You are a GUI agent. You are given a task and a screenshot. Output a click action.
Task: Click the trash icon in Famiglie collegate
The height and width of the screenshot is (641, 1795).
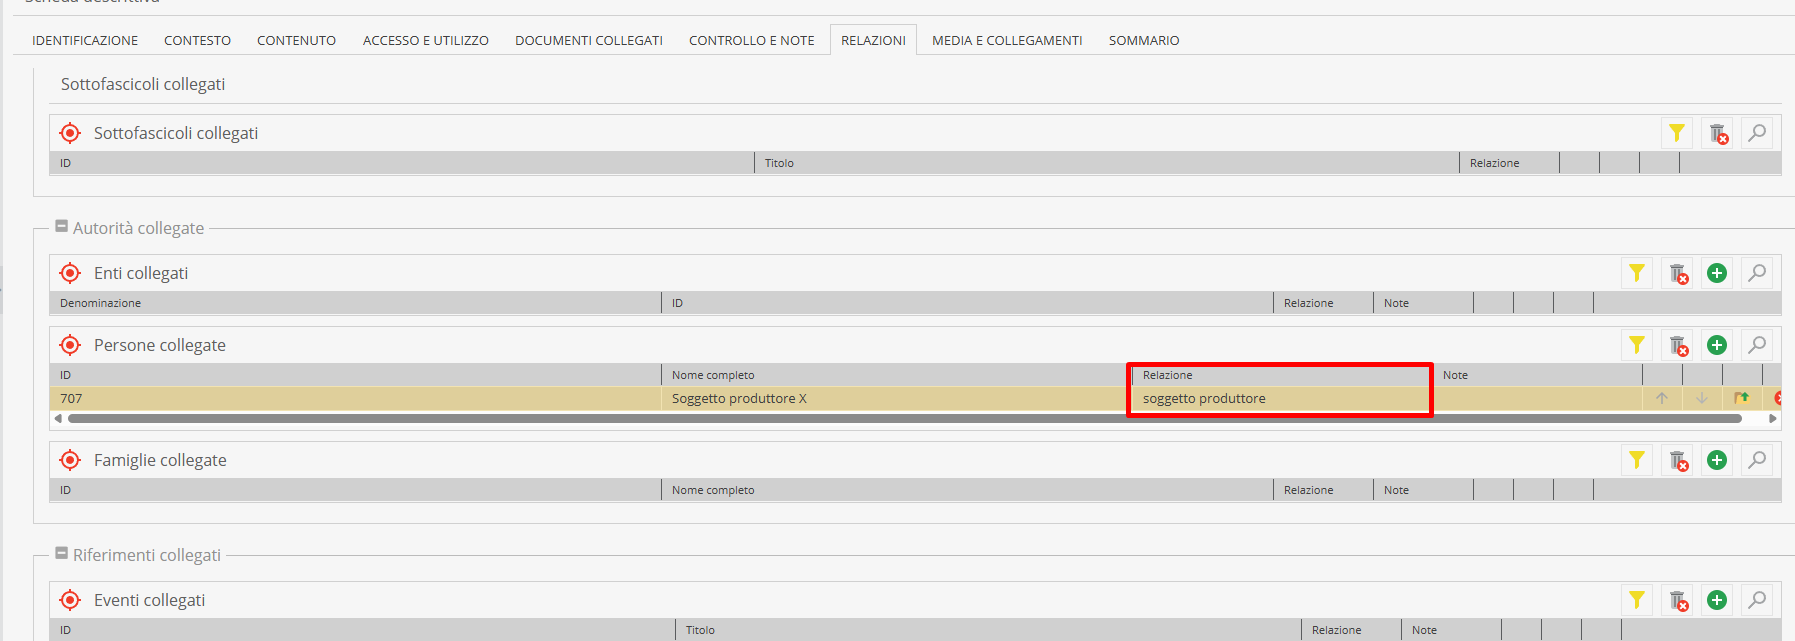[1678, 460]
